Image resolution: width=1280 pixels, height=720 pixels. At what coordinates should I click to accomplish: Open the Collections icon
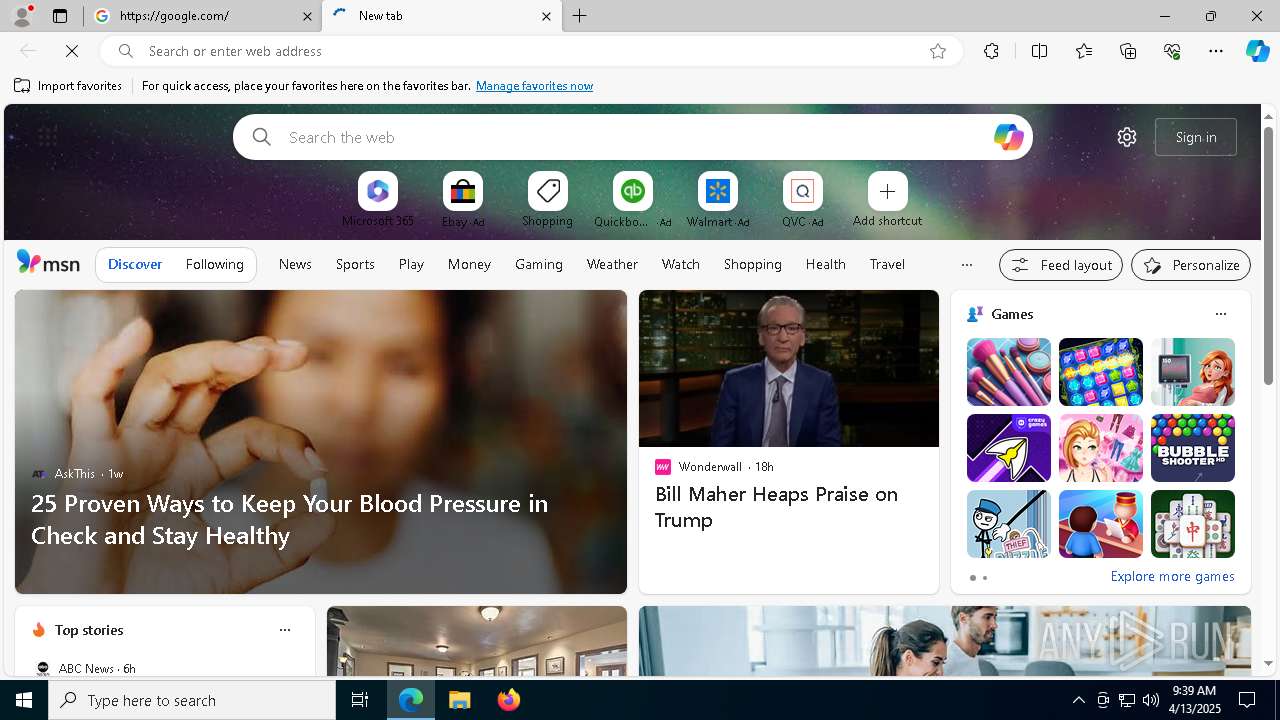pos(1129,51)
